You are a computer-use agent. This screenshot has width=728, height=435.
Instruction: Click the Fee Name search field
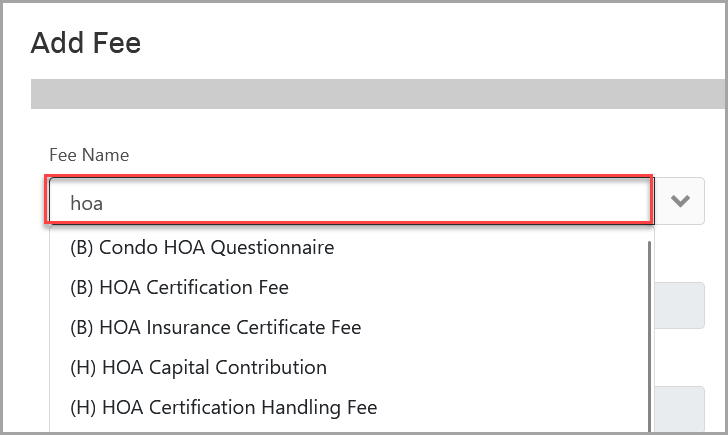coord(350,202)
